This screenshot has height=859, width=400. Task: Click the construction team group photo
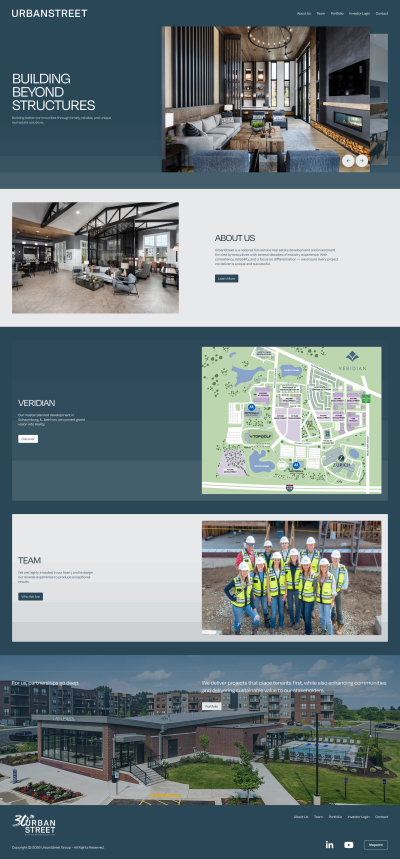click(x=292, y=577)
